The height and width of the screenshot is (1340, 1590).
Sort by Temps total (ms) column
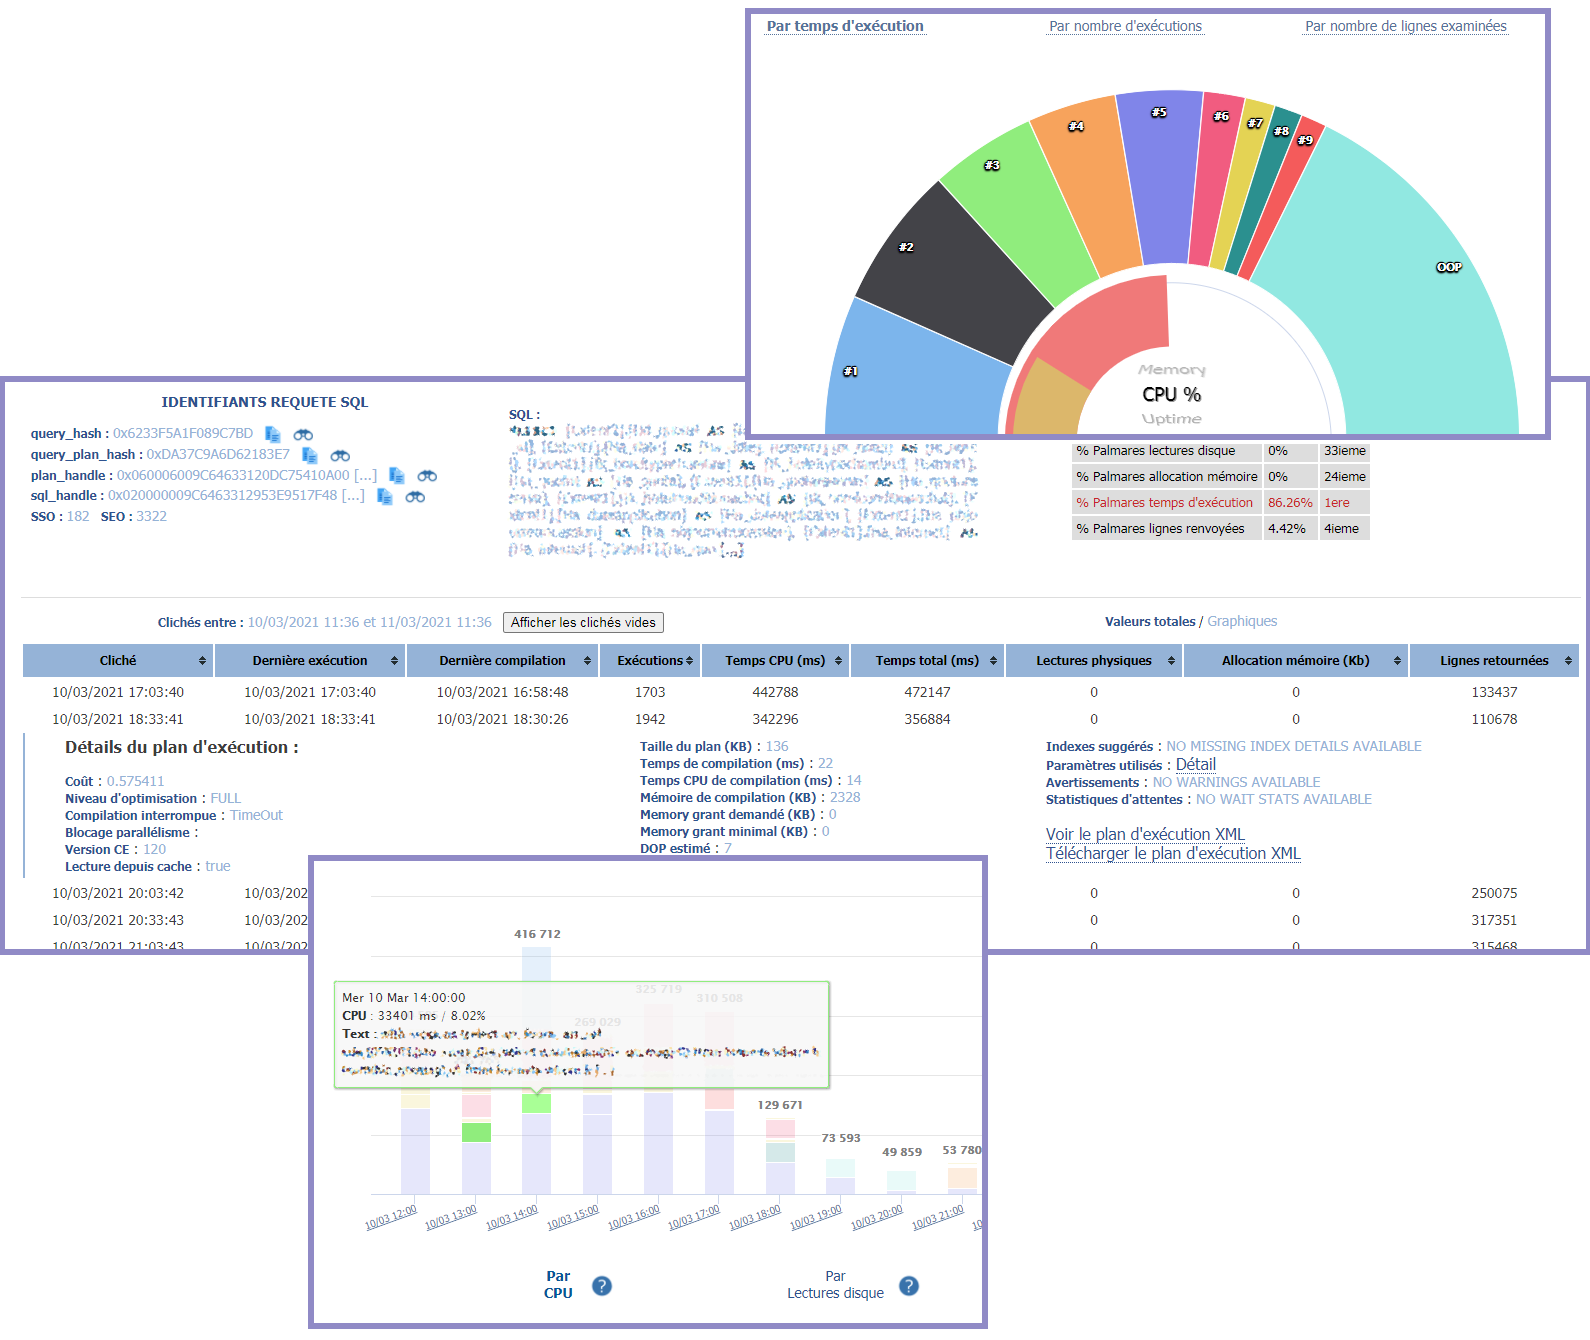927,661
